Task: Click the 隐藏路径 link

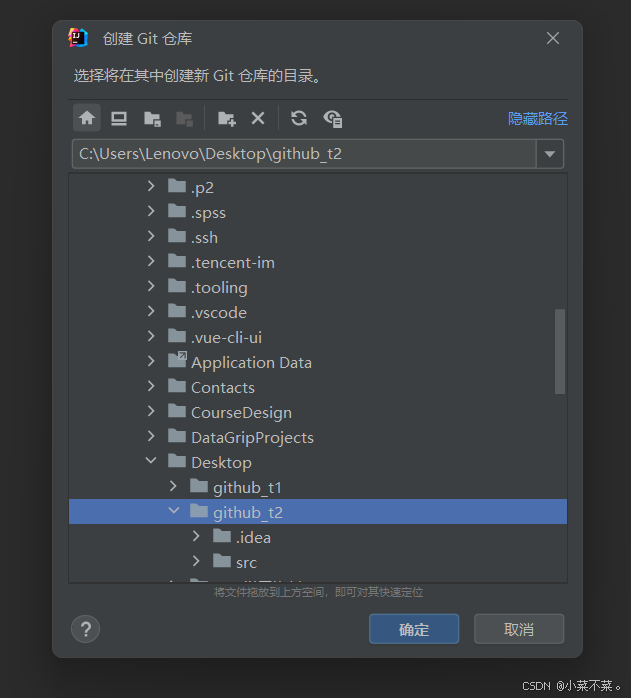Action: tap(537, 118)
